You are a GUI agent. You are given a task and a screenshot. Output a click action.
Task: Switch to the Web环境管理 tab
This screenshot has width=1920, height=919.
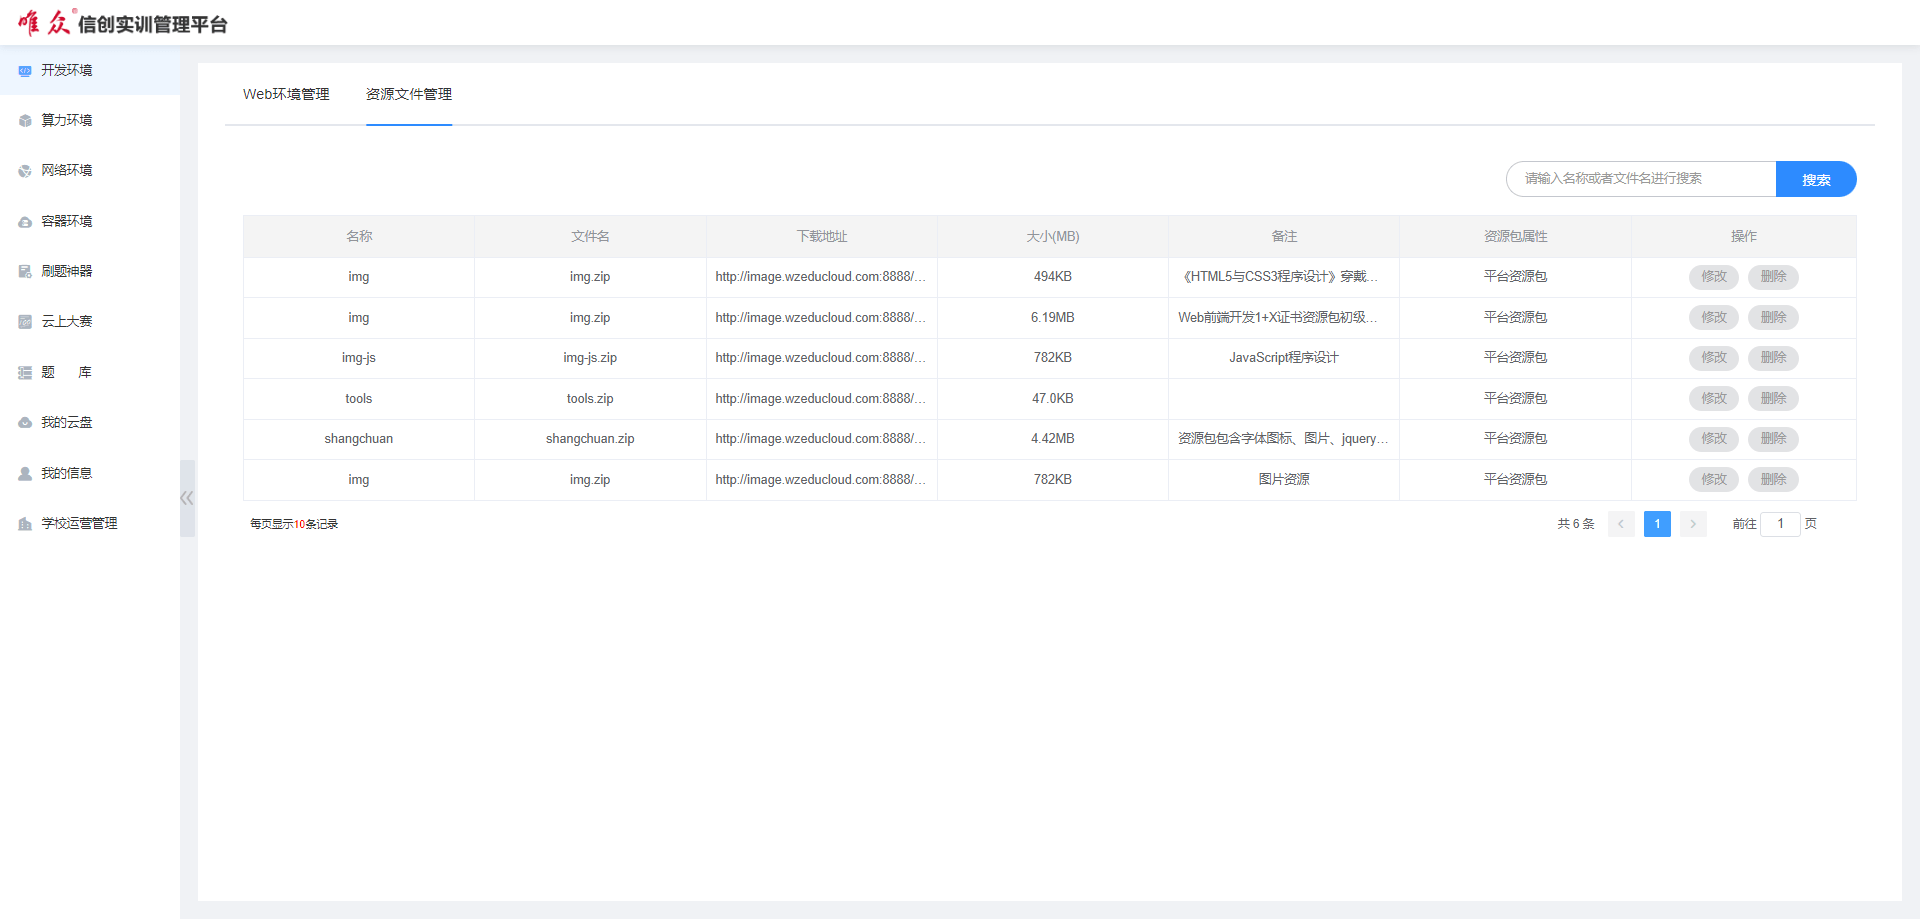click(286, 94)
